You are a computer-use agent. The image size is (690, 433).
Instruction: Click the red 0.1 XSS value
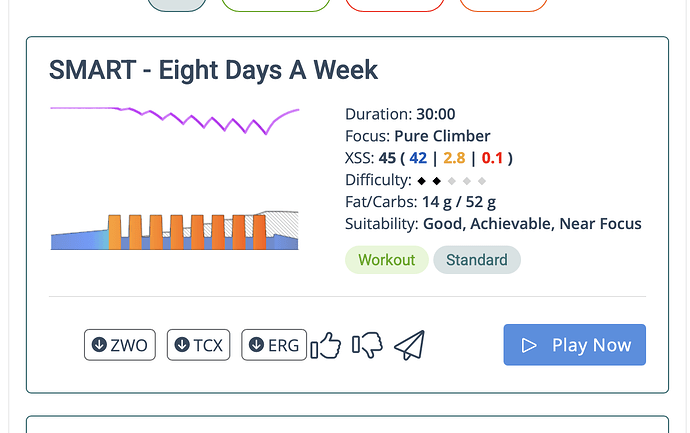pos(492,158)
